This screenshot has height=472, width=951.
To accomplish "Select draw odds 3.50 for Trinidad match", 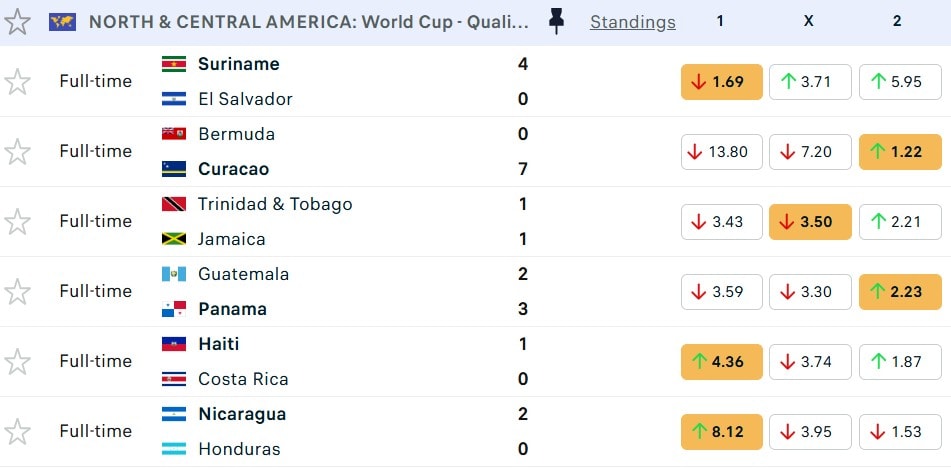I will click(x=810, y=222).
